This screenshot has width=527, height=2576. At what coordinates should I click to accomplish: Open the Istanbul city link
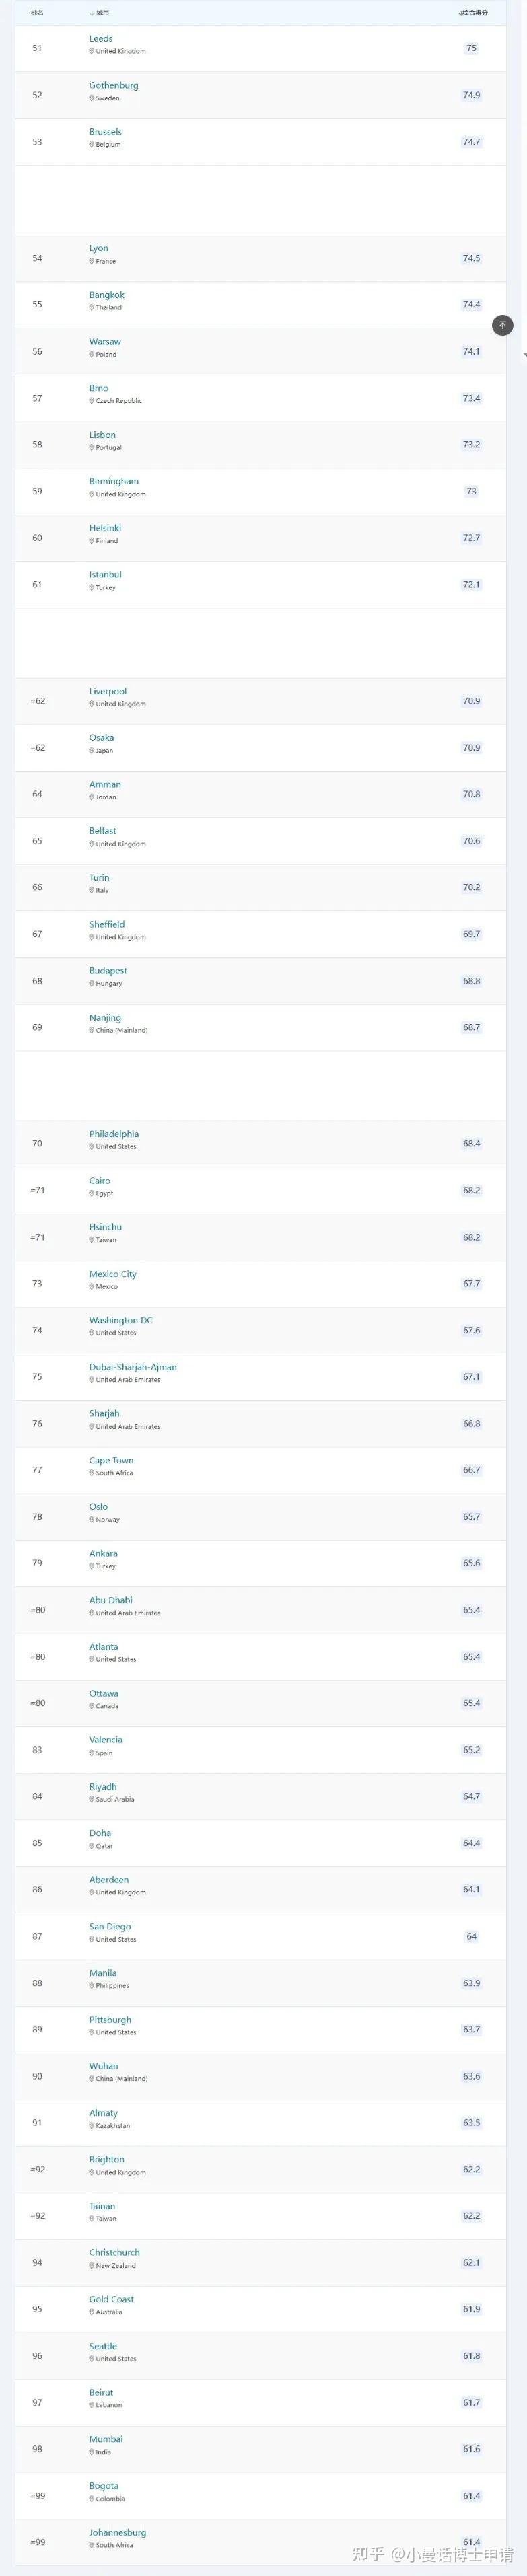[105, 575]
